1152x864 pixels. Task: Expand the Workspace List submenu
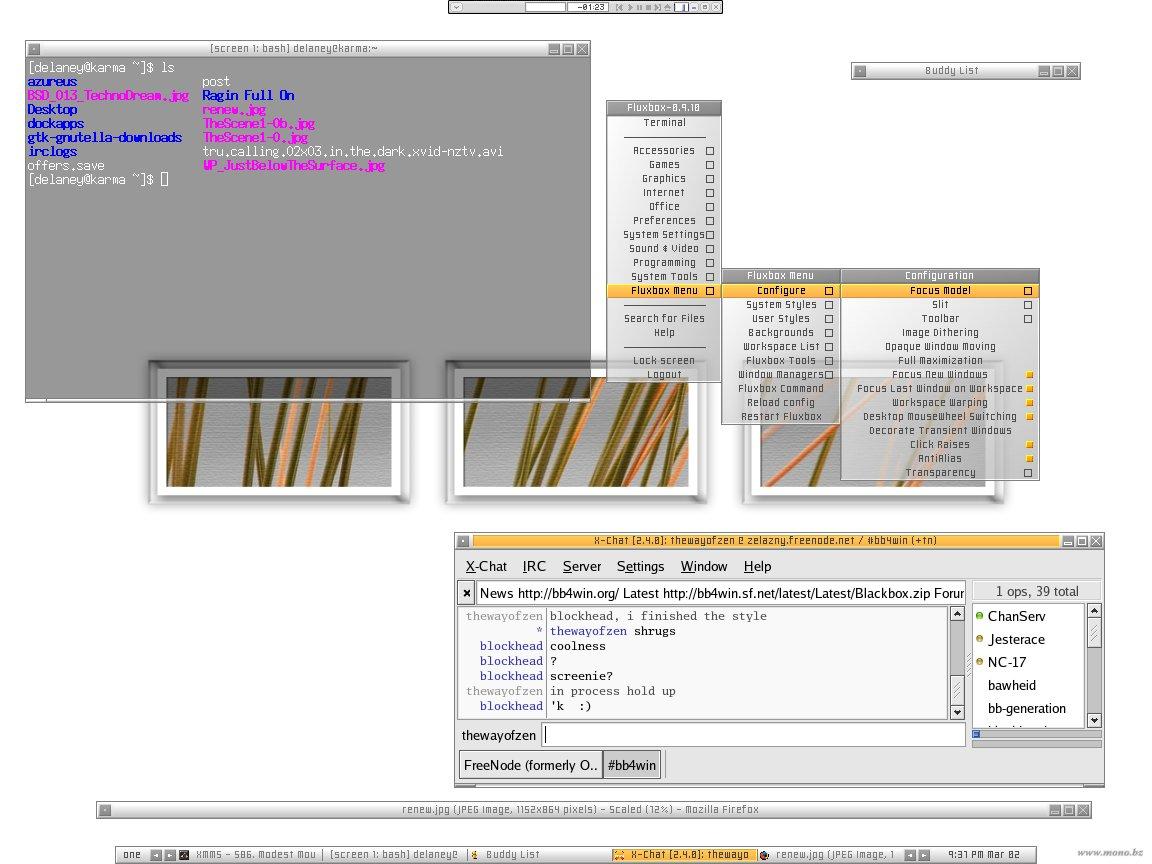tap(781, 347)
